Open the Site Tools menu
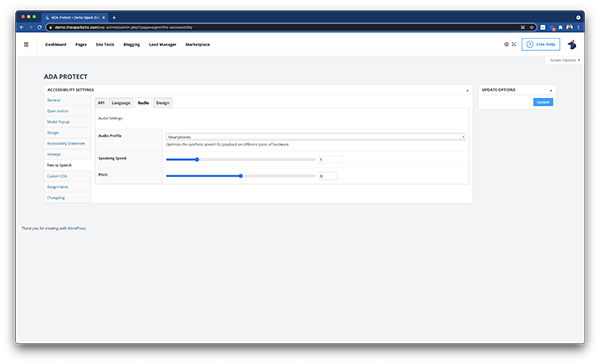The height and width of the screenshot is (364, 600). pyautogui.click(x=105, y=44)
